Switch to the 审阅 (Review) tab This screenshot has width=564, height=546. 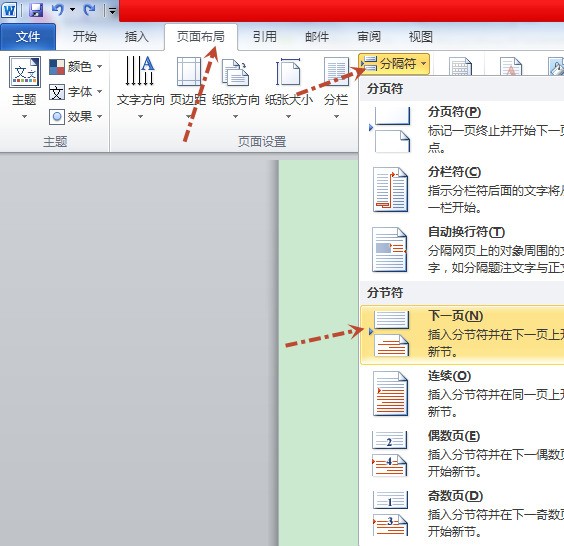point(369,36)
